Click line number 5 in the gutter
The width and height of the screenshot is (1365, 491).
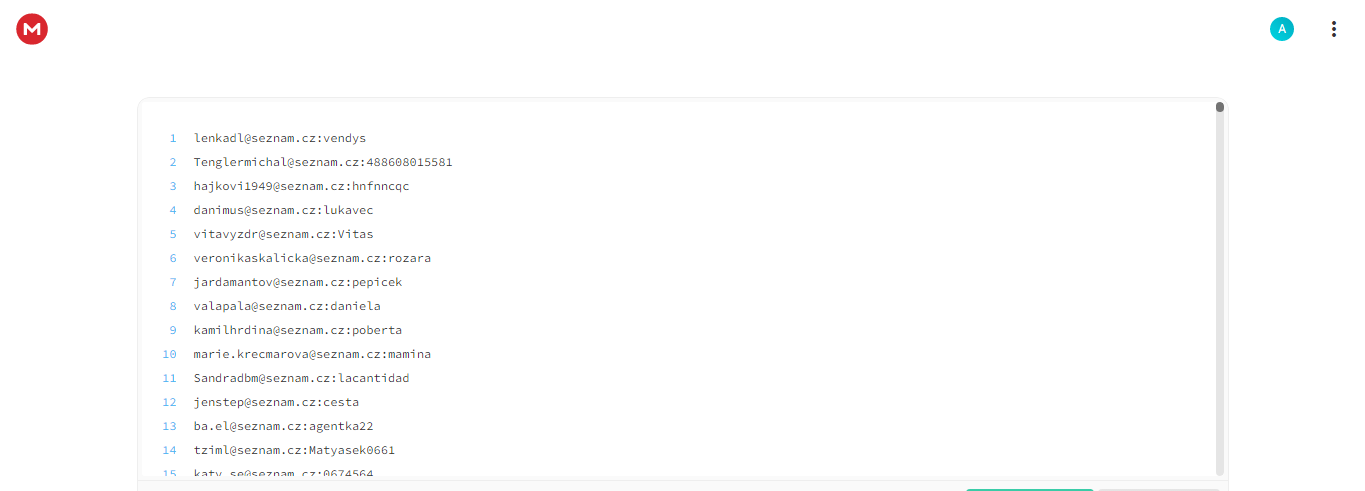172,234
